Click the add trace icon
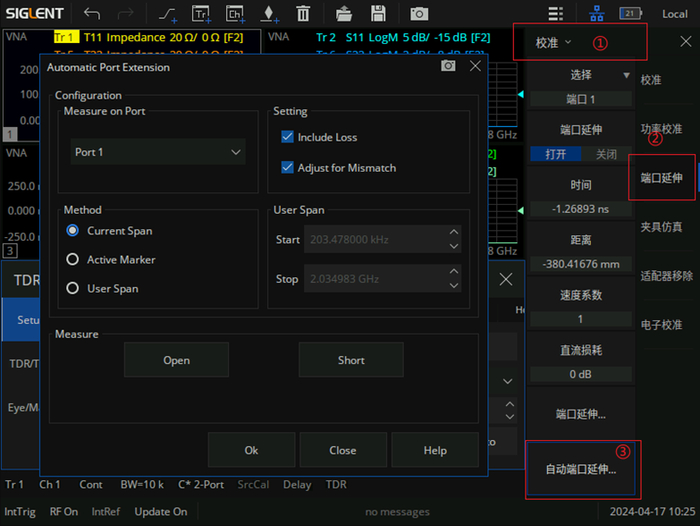The height and width of the screenshot is (526, 700). [x=201, y=14]
